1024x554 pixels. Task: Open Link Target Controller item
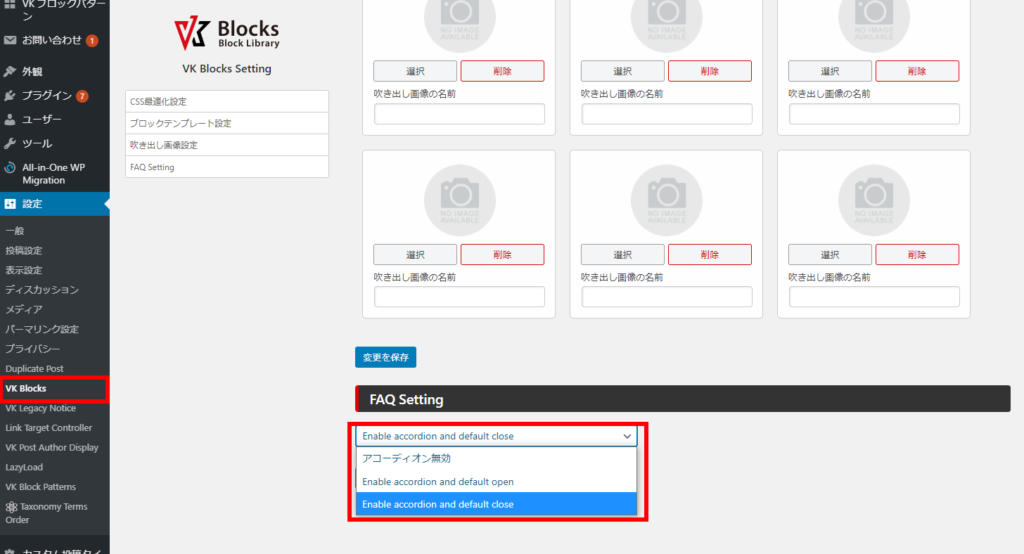point(49,428)
